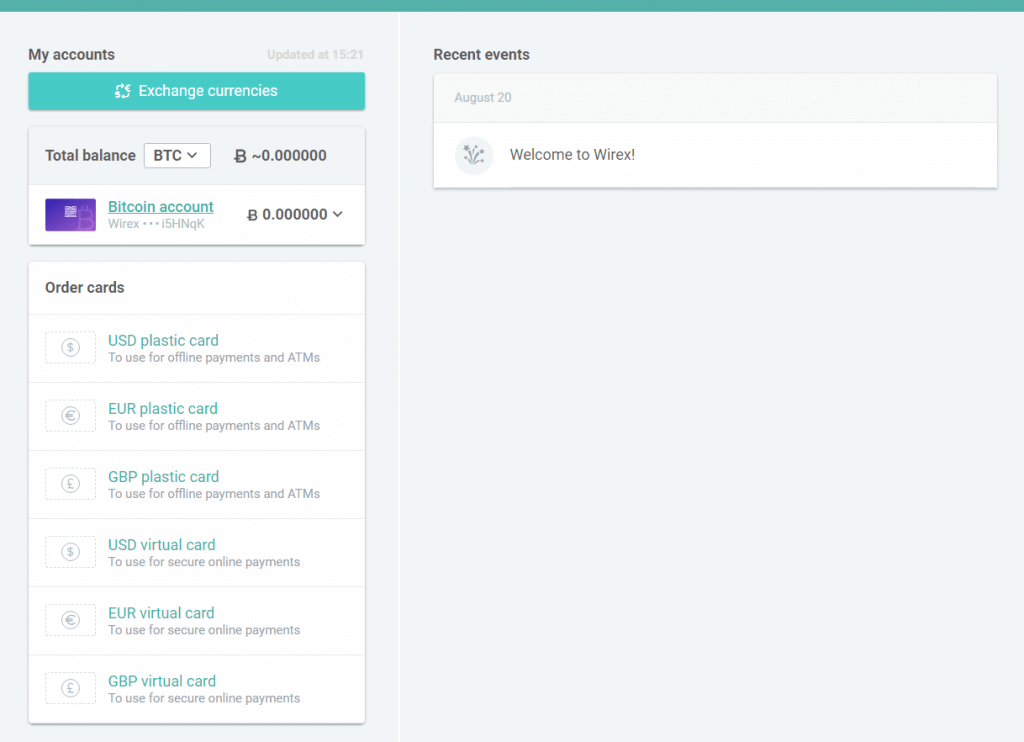Open the Bitcoin account link
Screen dimensions: 1024x742
(161, 206)
